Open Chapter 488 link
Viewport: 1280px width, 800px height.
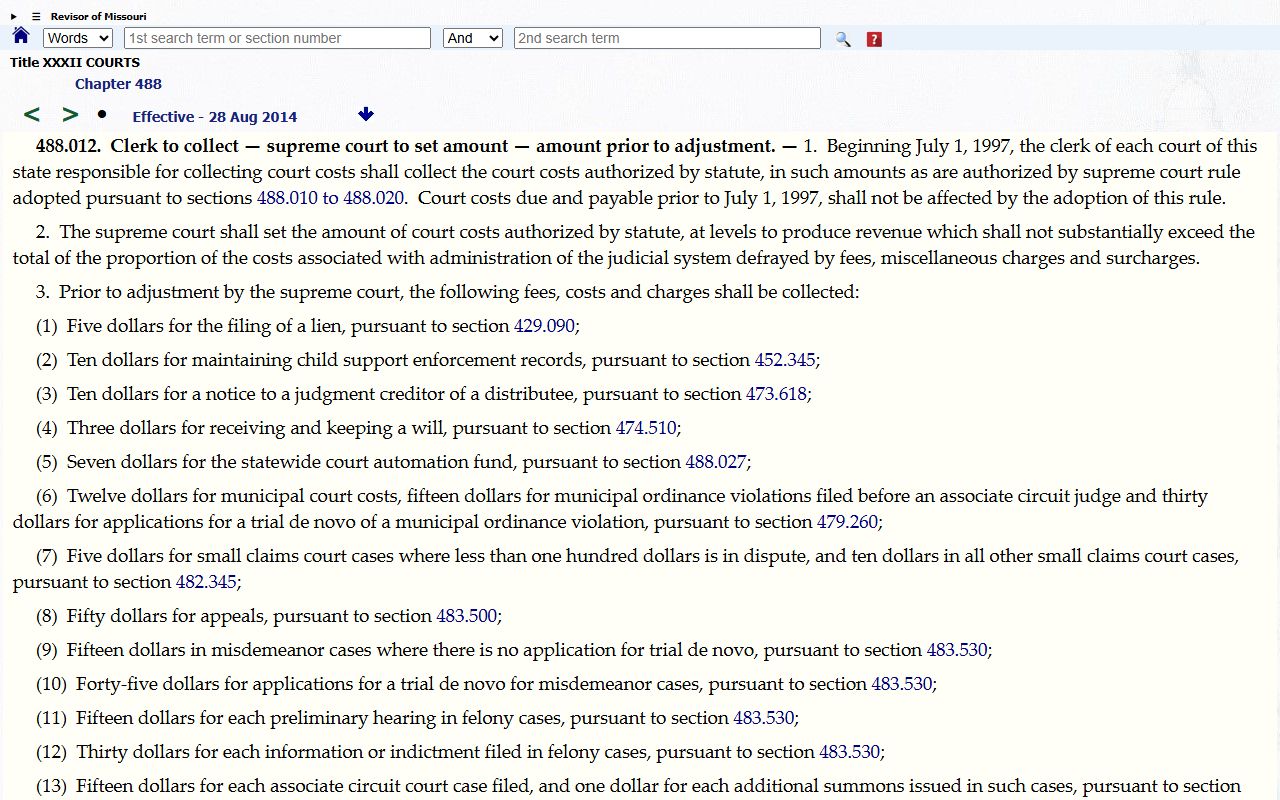pos(118,84)
